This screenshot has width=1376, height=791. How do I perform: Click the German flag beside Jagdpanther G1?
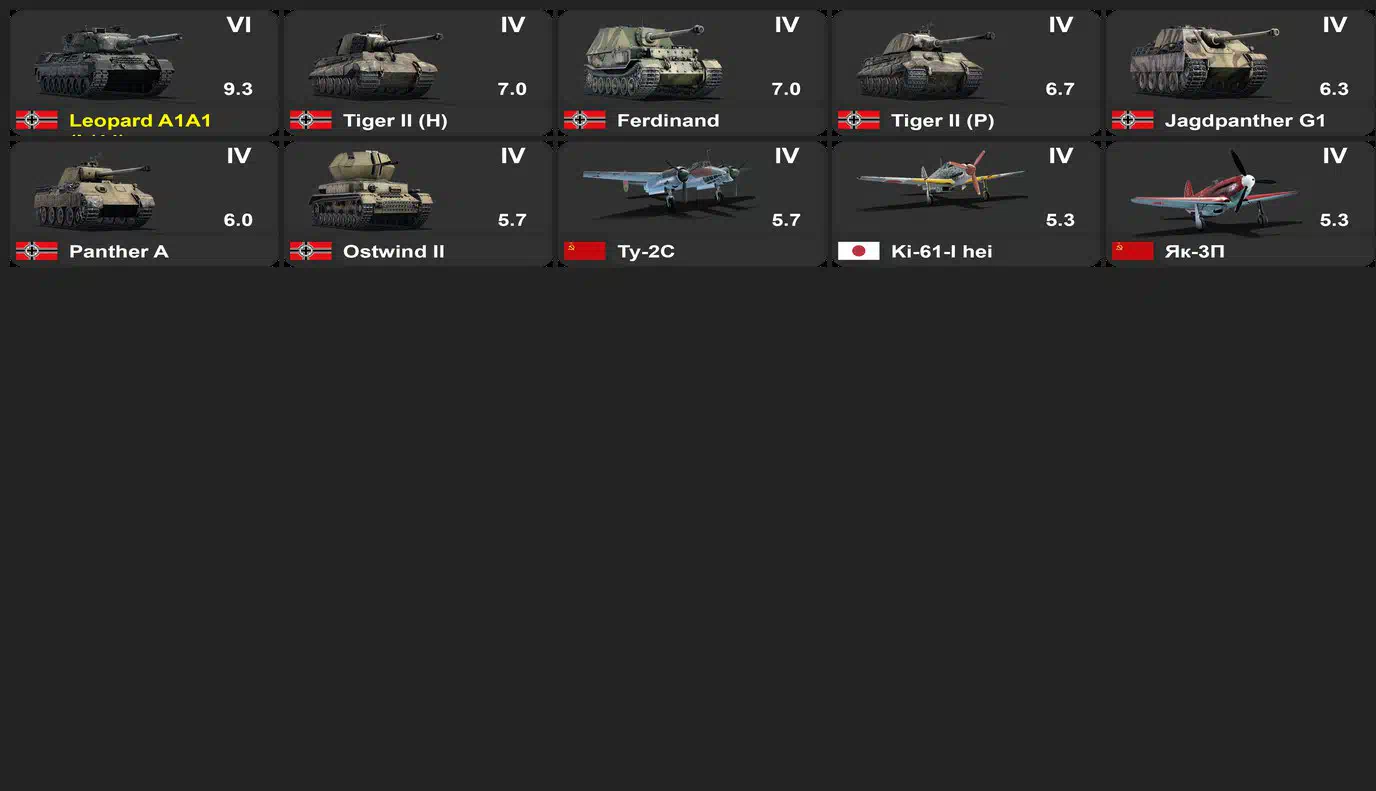[x=1132, y=120]
